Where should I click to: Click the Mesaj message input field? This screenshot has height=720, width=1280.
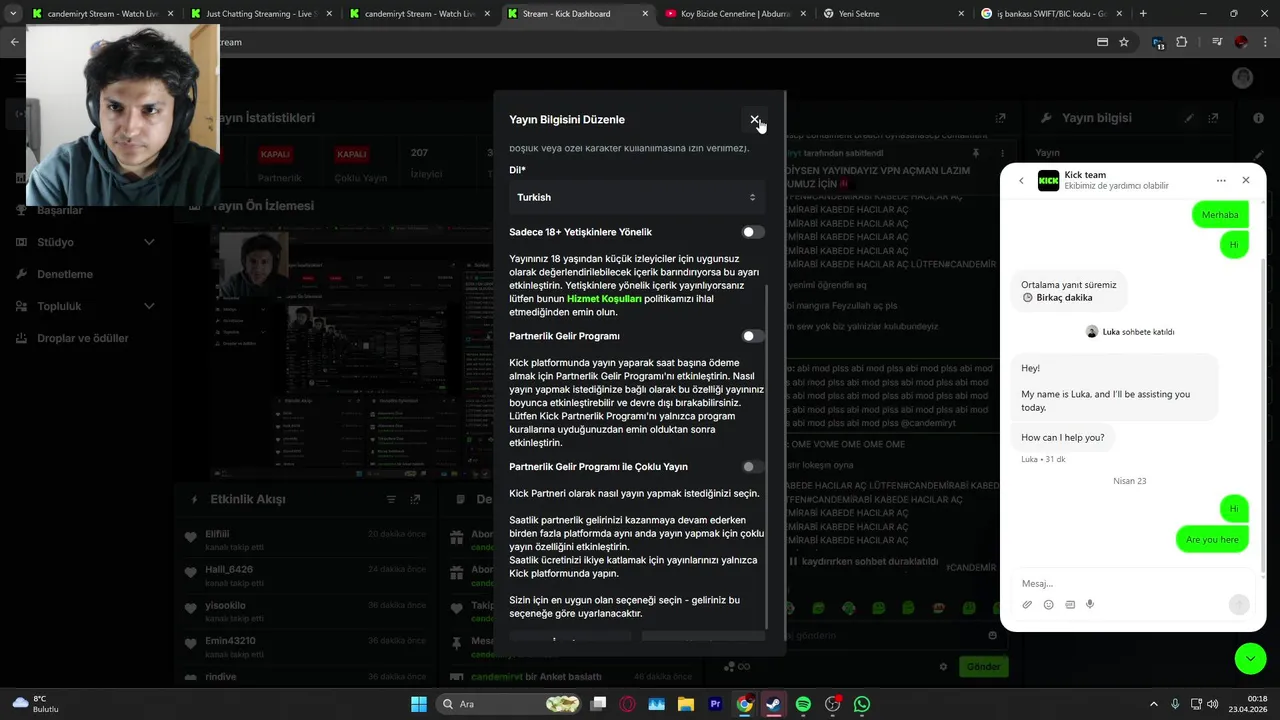click(1130, 583)
